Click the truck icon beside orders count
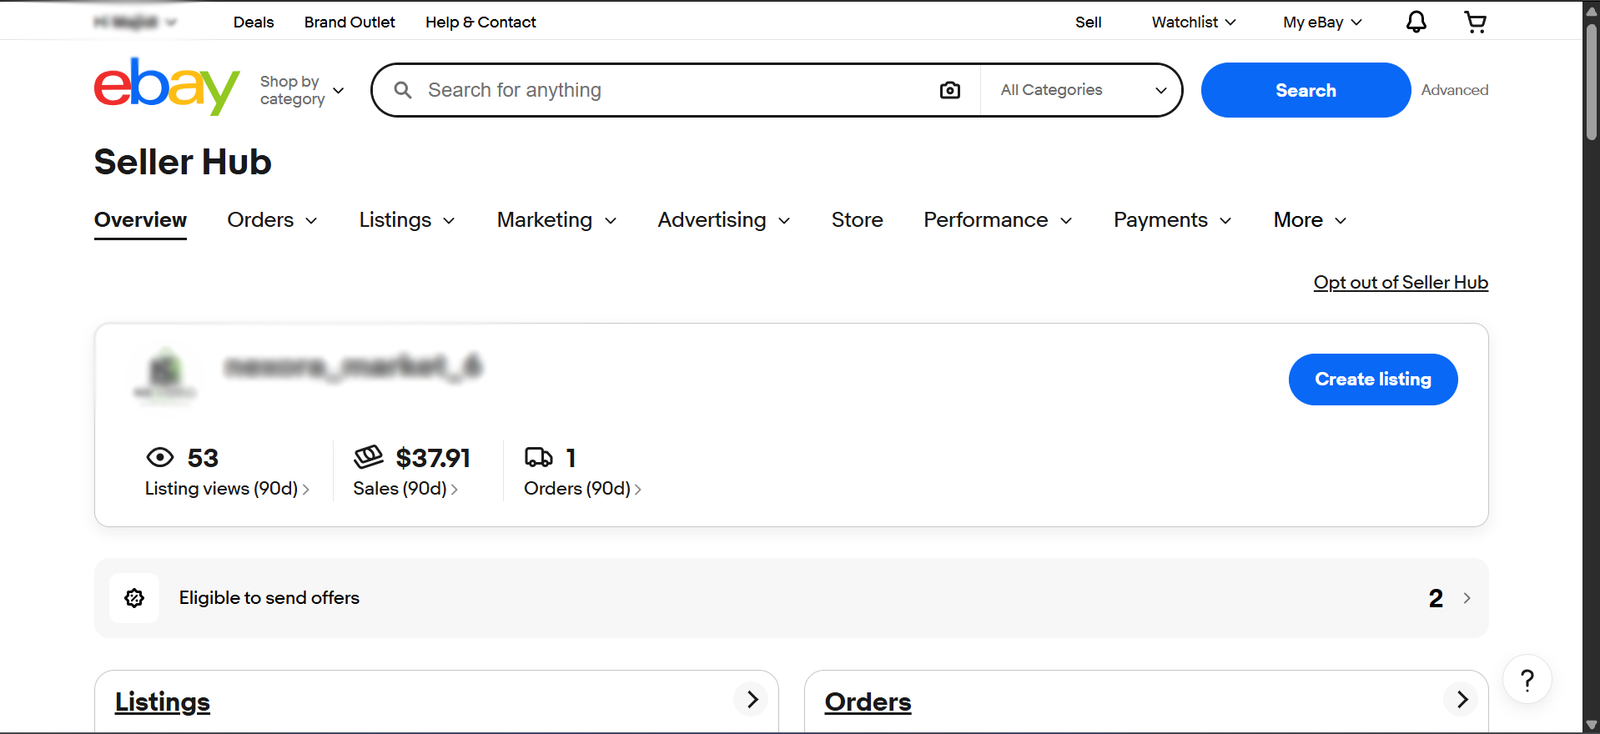The height and width of the screenshot is (734, 1600). click(x=539, y=457)
